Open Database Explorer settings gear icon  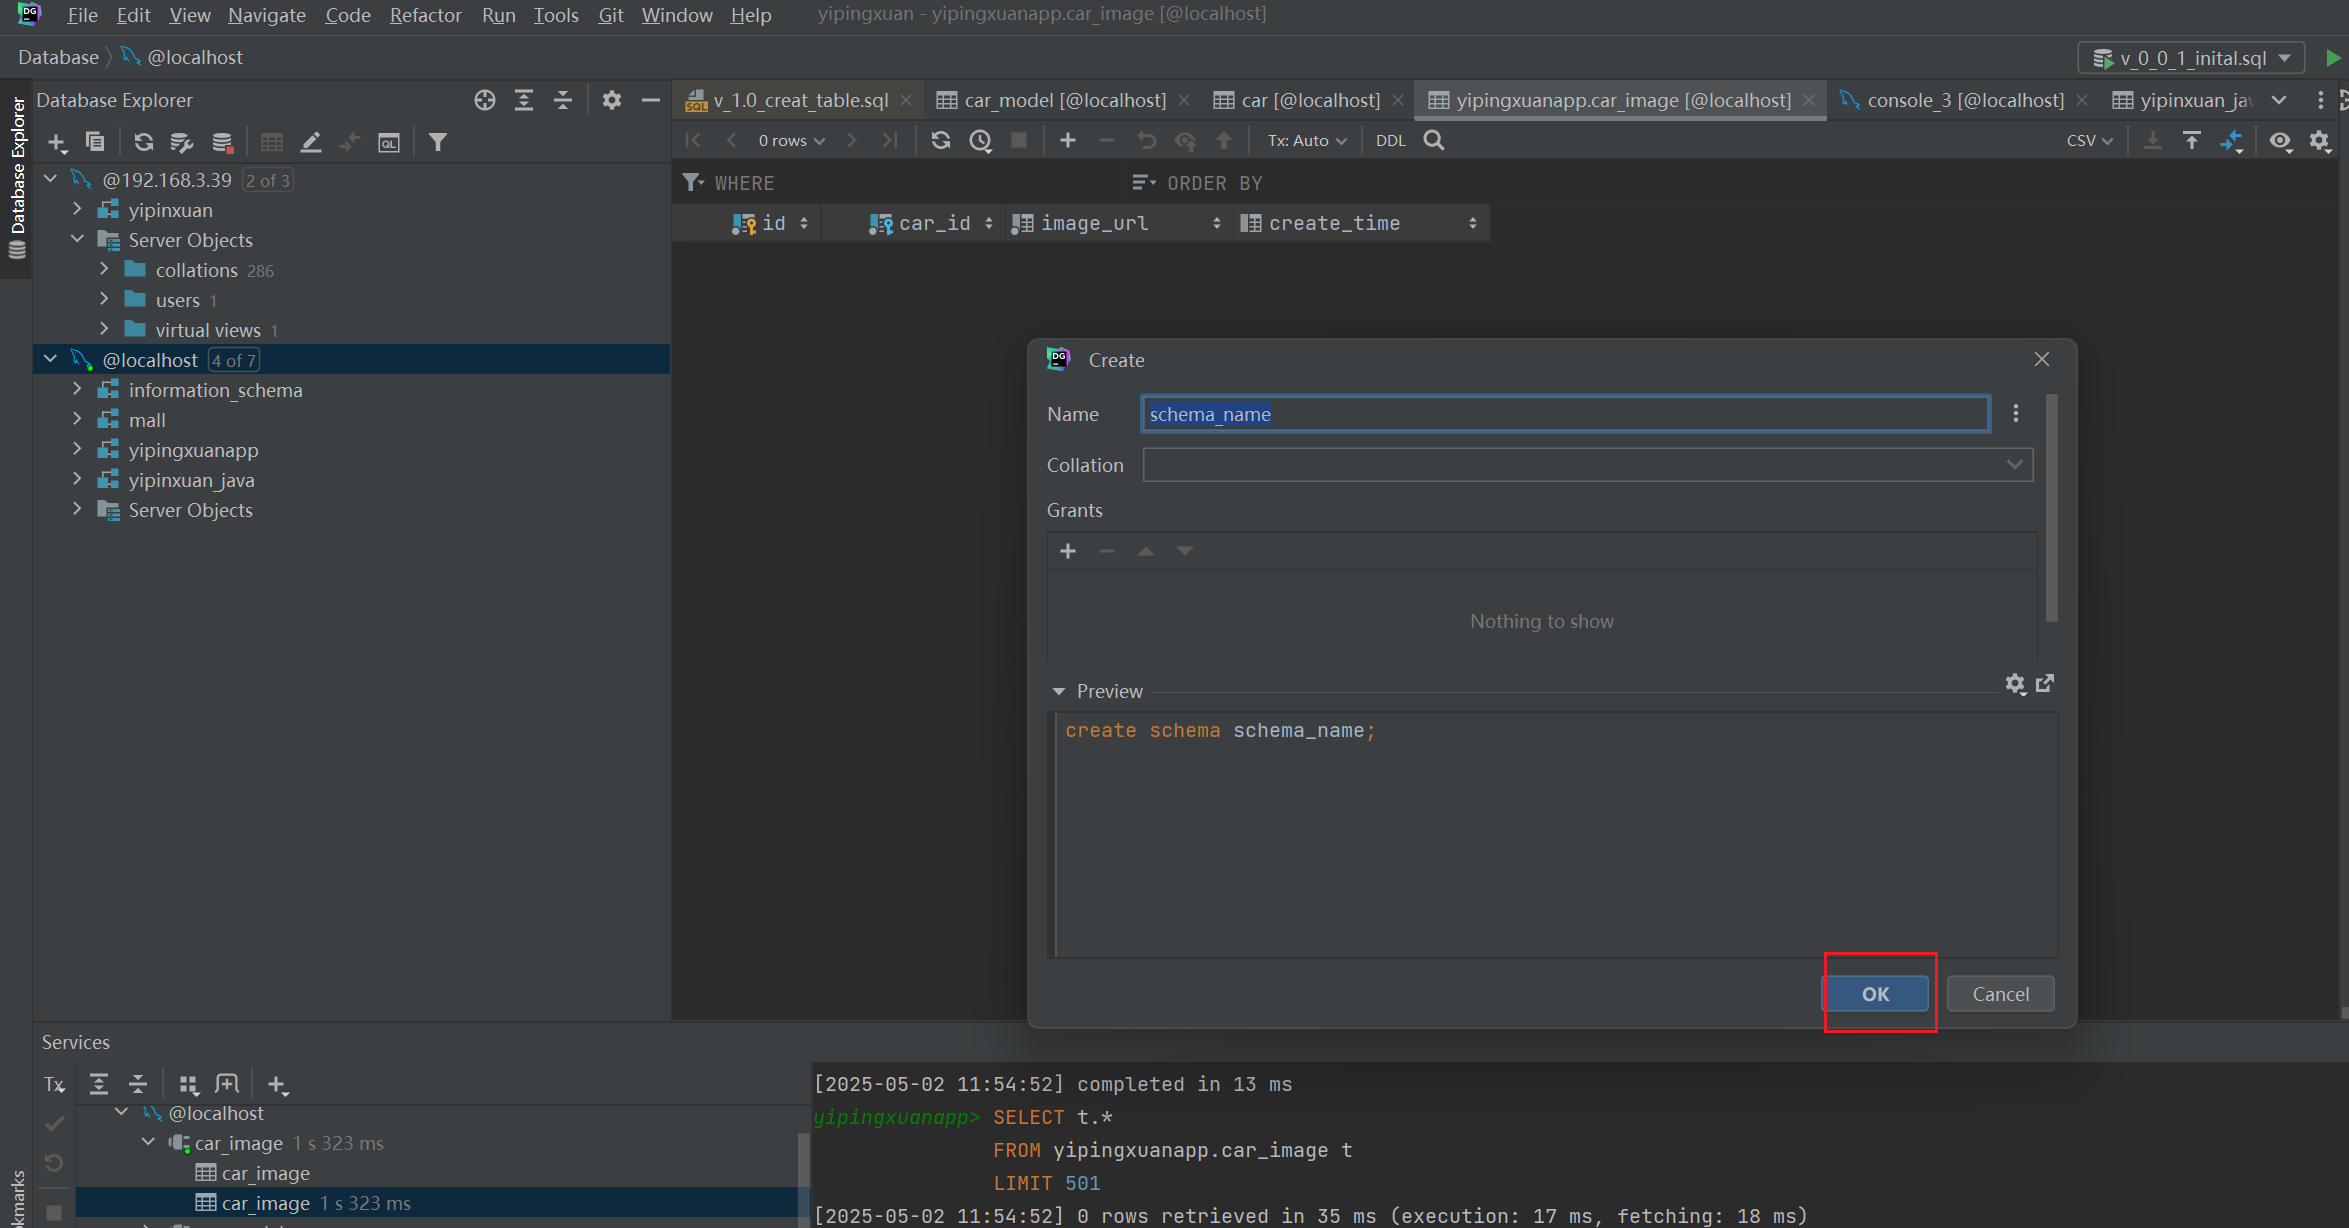[612, 100]
